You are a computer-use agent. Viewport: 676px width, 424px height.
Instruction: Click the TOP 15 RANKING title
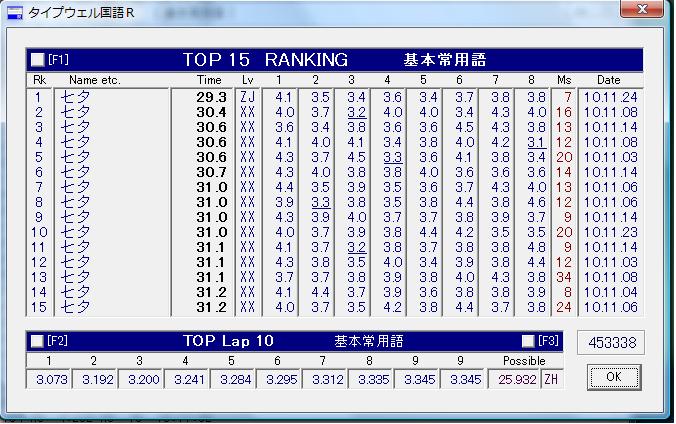click(265, 60)
